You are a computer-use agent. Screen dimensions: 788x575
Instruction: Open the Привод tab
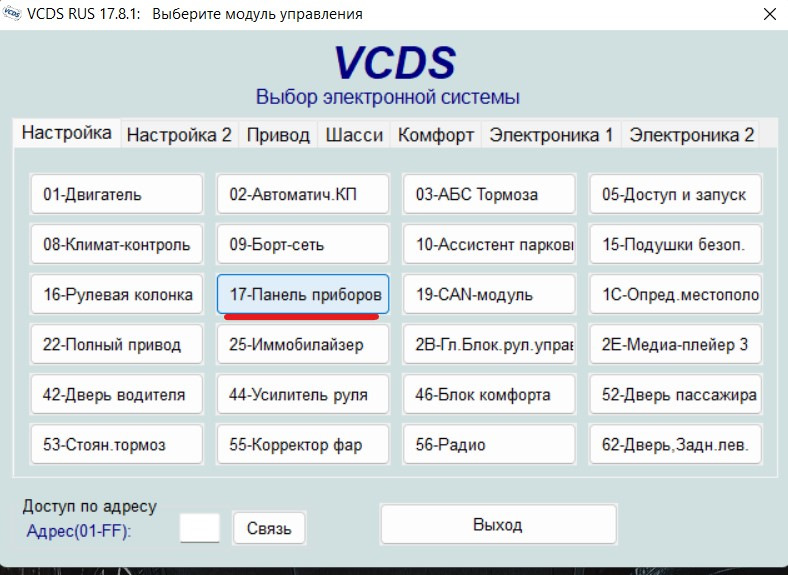(x=278, y=135)
